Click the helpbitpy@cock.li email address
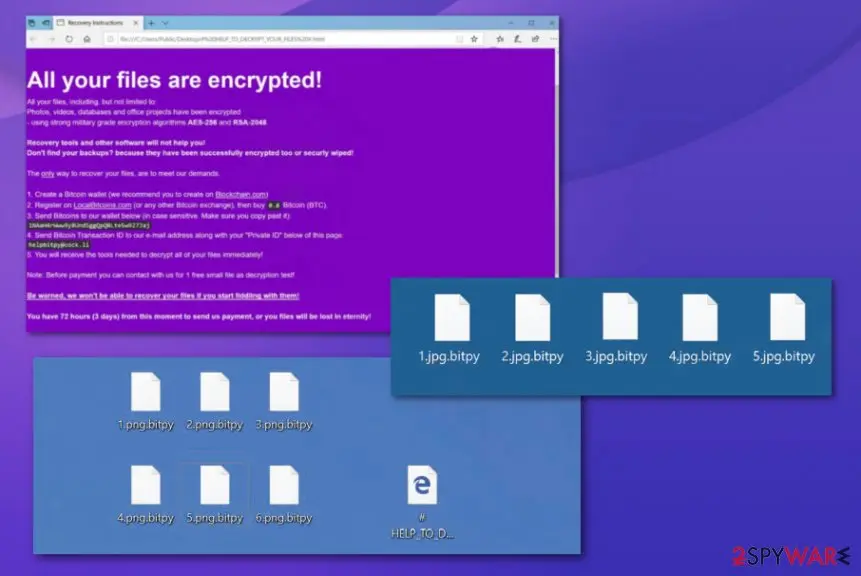This screenshot has height=576, width=861. (x=59, y=245)
